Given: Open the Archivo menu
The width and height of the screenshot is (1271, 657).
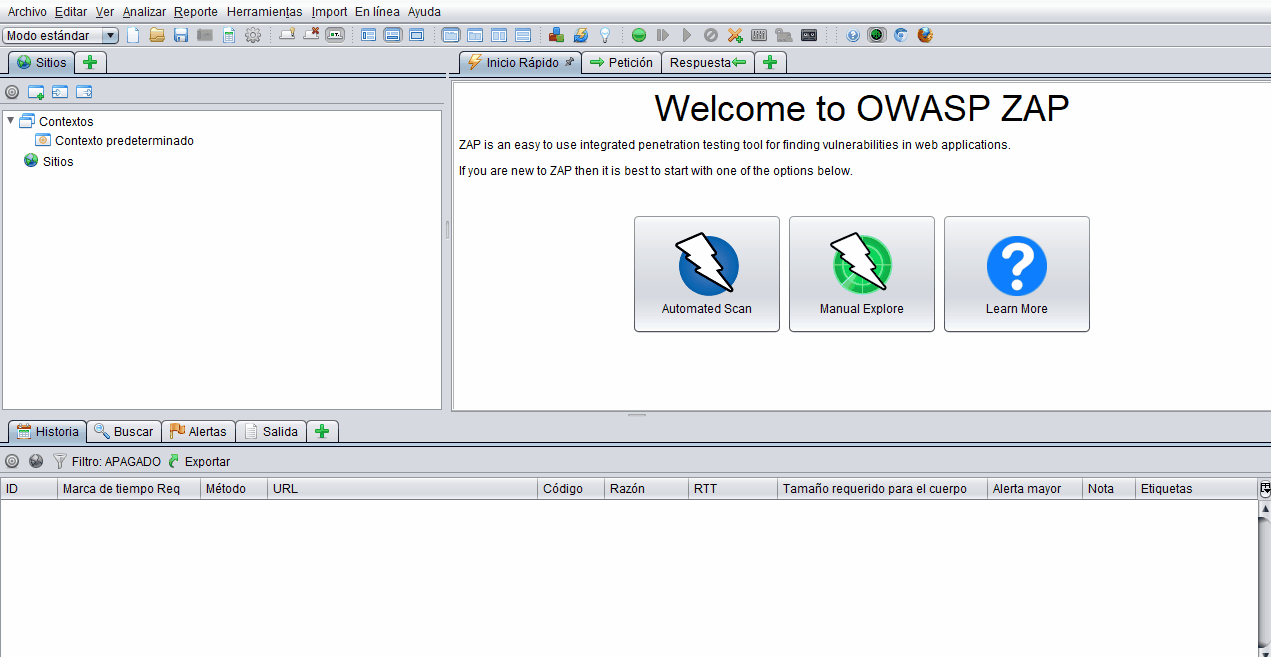Looking at the screenshot, I should [27, 12].
